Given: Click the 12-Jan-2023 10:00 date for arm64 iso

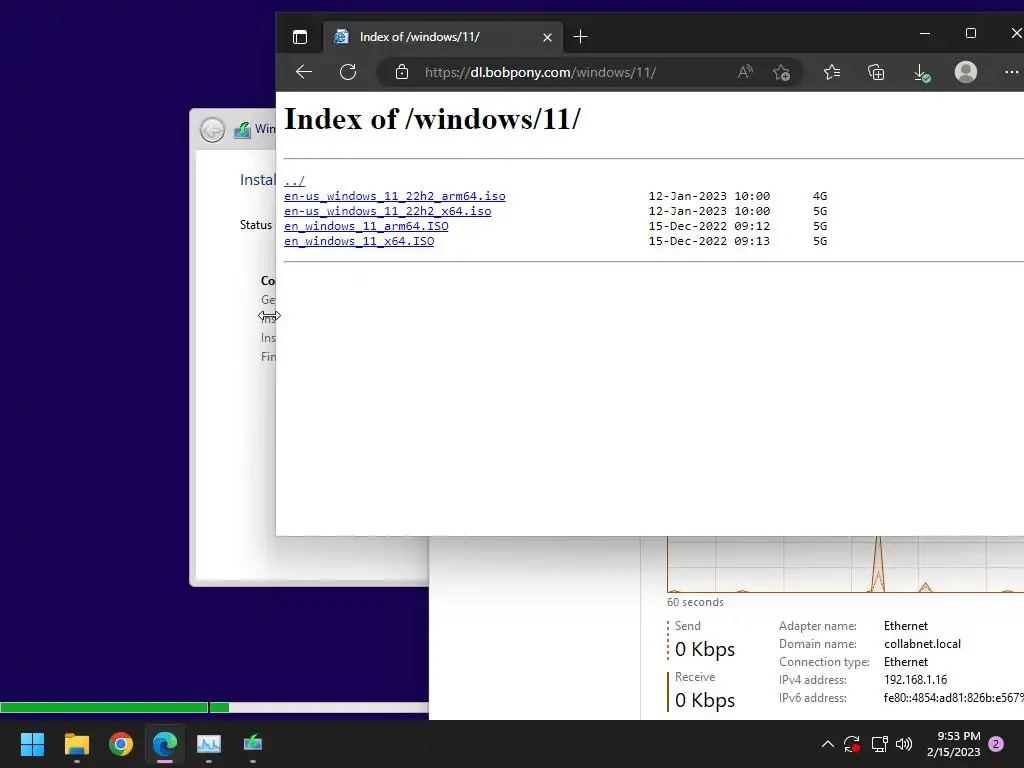Looking at the screenshot, I should pyautogui.click(x=709, y=196).
